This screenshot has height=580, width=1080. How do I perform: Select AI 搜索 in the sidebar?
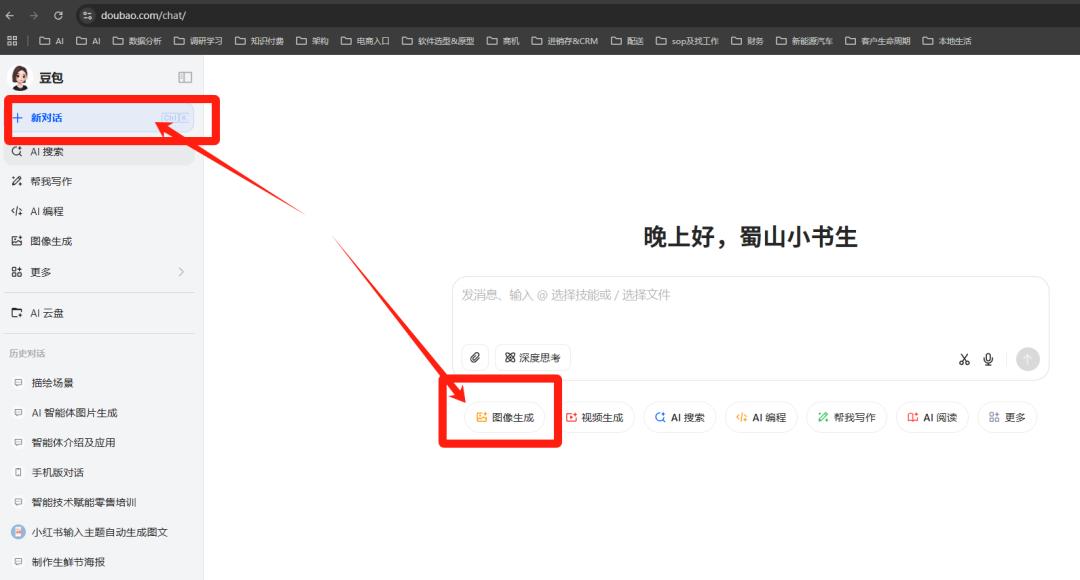click(45, 150)
